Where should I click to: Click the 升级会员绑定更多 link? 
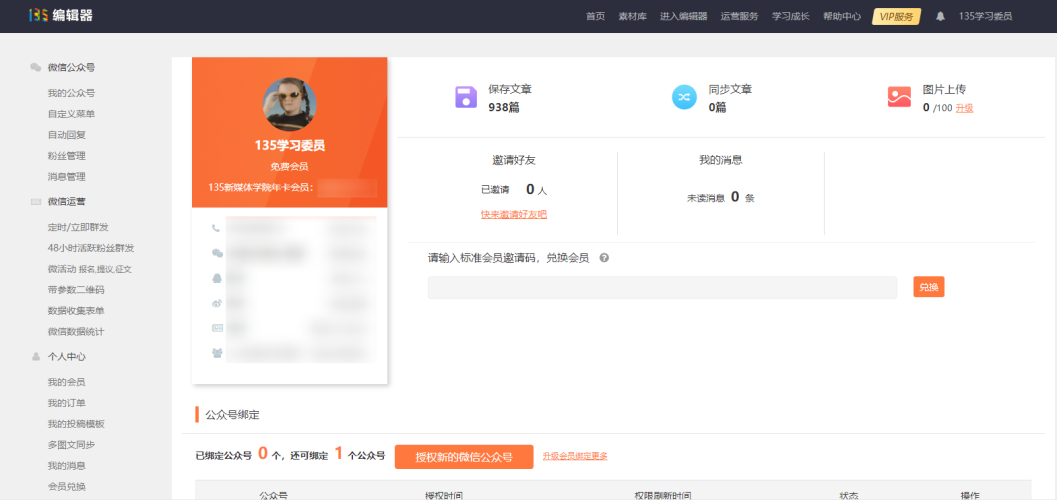coord(575,456)
